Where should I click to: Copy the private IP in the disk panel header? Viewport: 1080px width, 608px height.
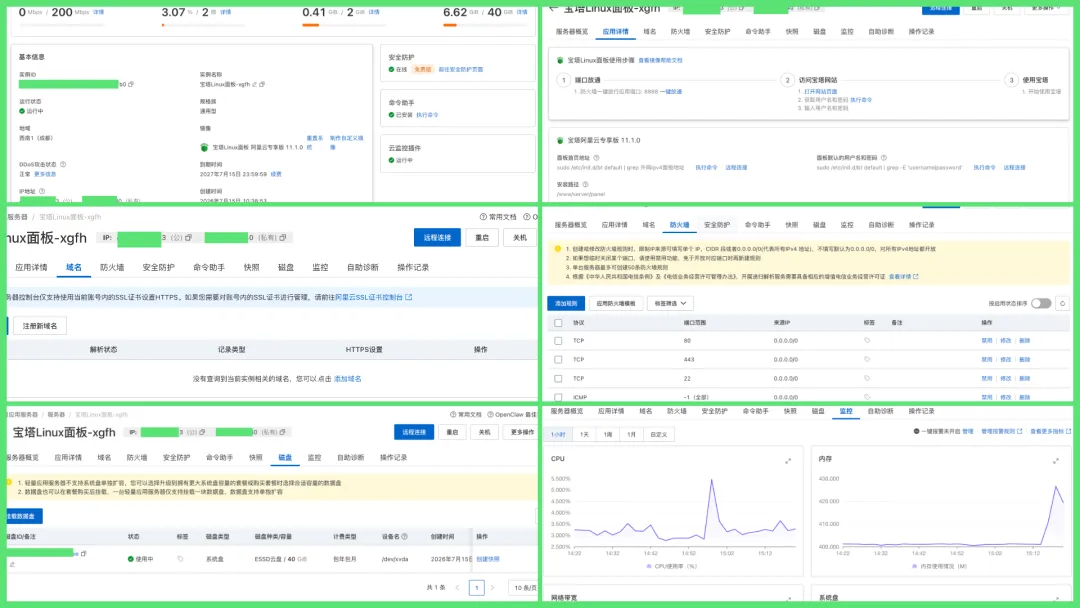pyautogui.click(x=282, y=432)
